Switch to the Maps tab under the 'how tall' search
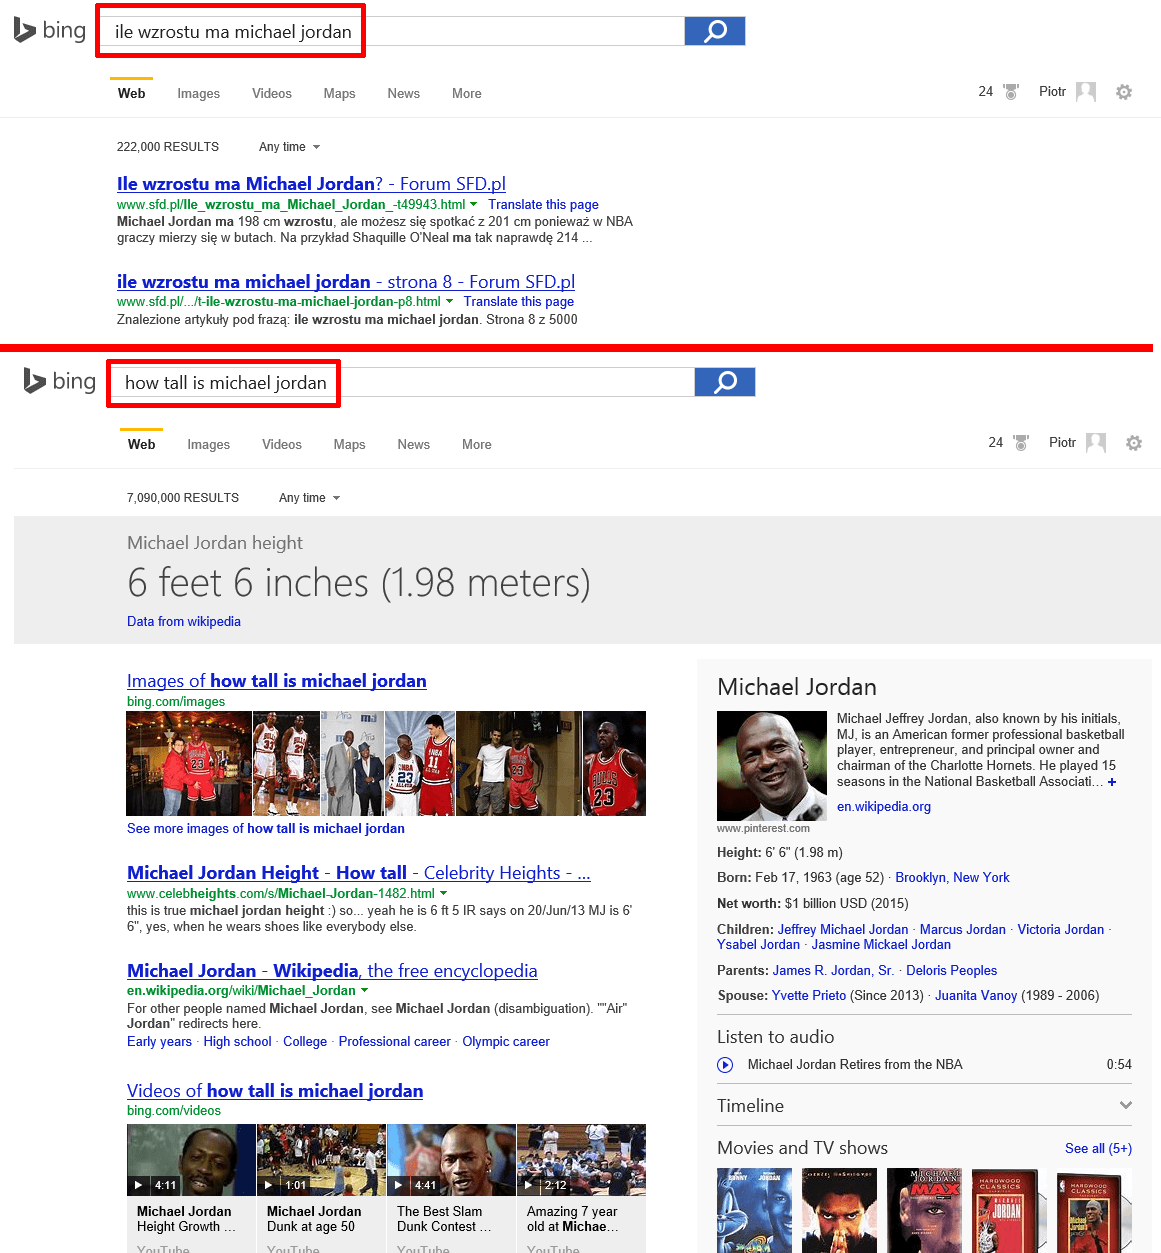1161x1253 pixels. tap(349, 445)
